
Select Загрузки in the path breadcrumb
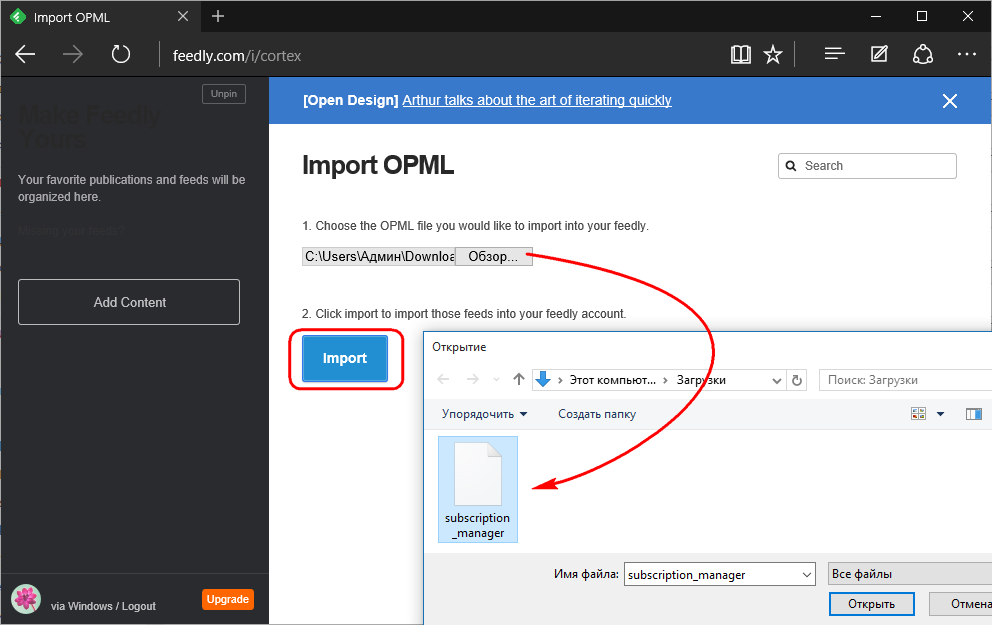pos(701,380)
